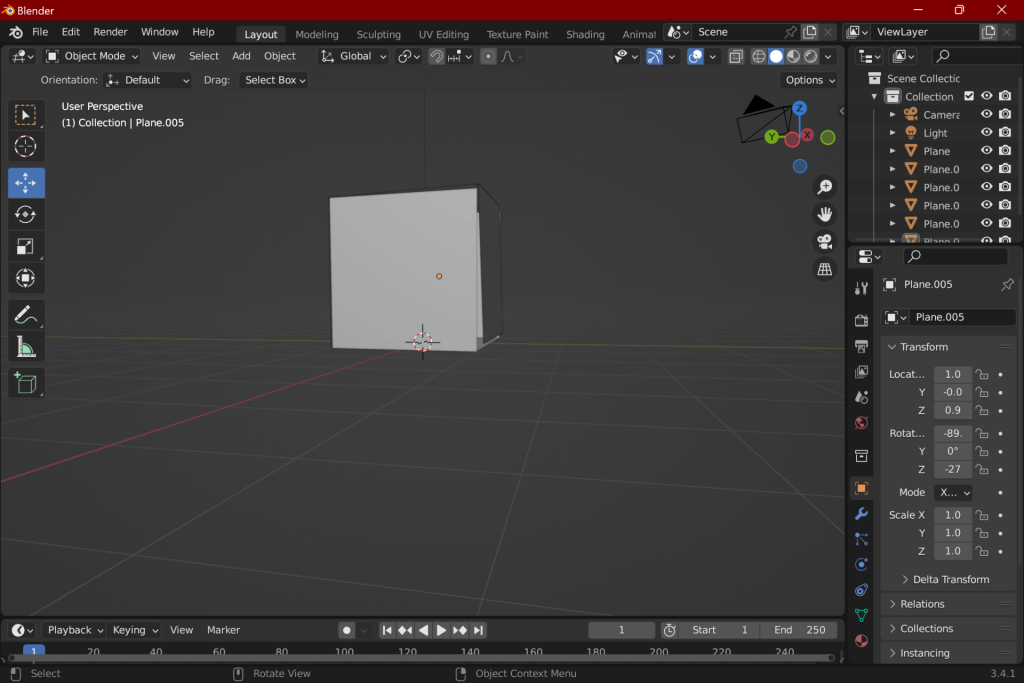1024x683 pixels.
Task: Click the Pan view hand icon
Action: (x=825, y=214)
